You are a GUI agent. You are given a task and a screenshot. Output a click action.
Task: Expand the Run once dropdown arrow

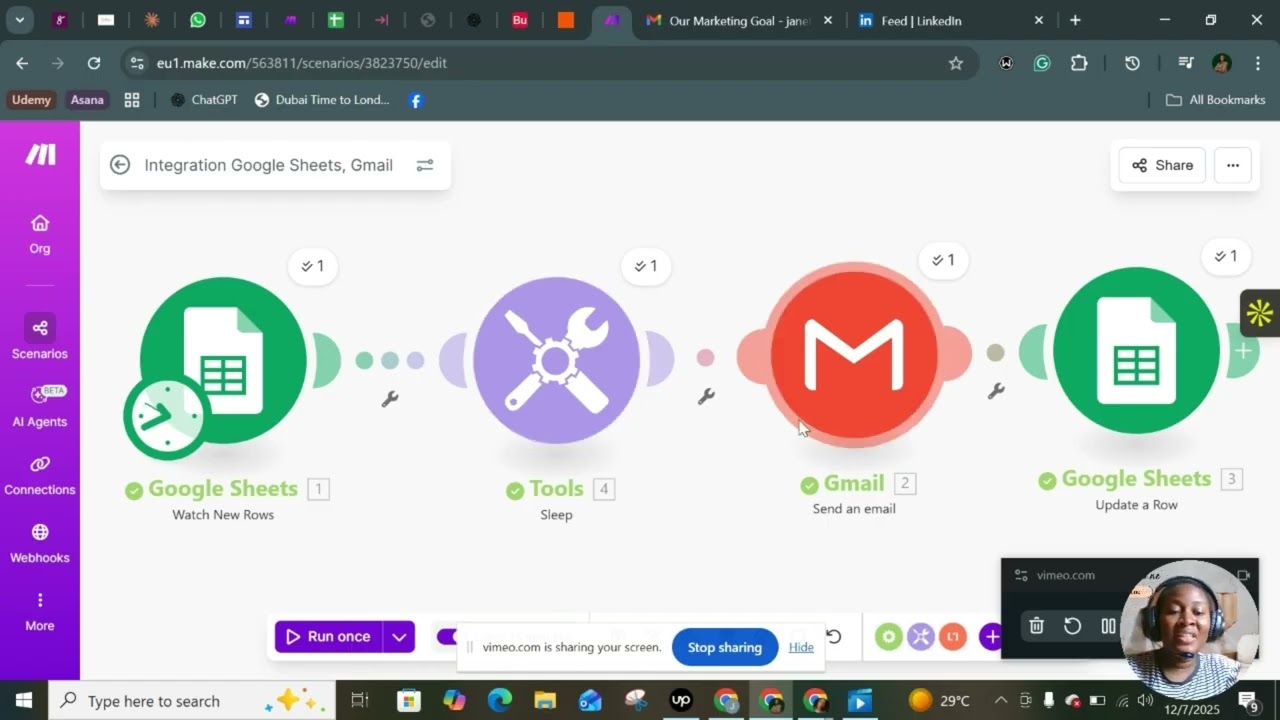tap(399, 636)
